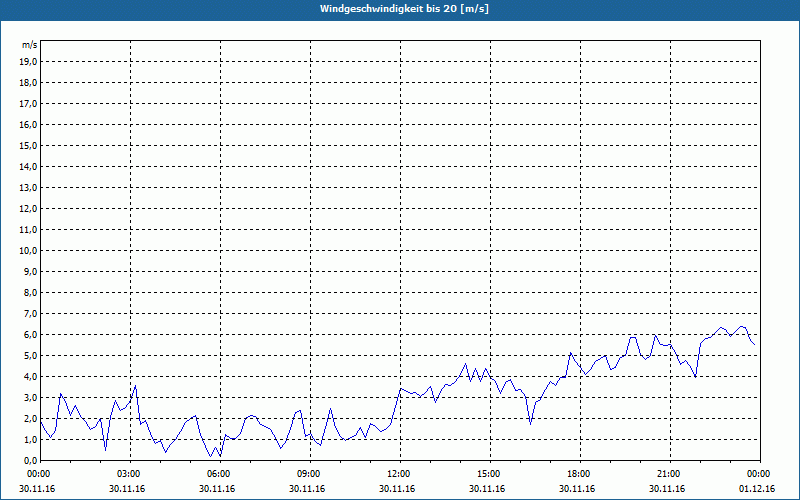The image size is (800, 500).
Task: Click the y-axis value "13,0"
Action: 28,188
